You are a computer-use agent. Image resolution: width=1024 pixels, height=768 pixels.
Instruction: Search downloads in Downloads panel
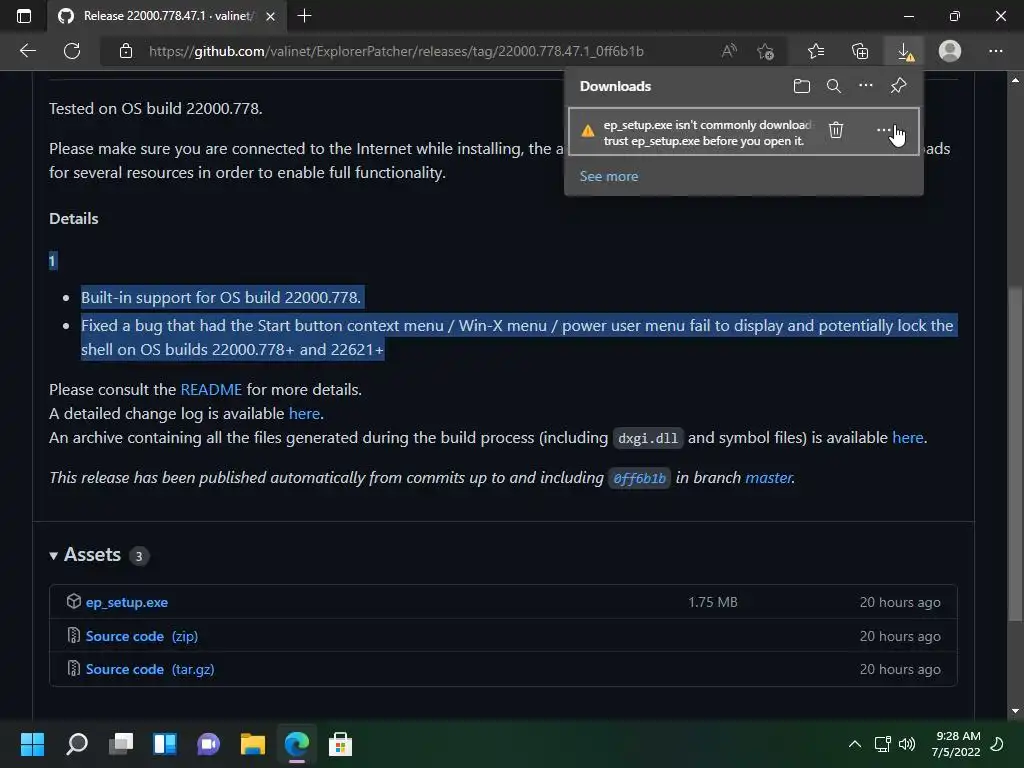click(x=833, y=86)
